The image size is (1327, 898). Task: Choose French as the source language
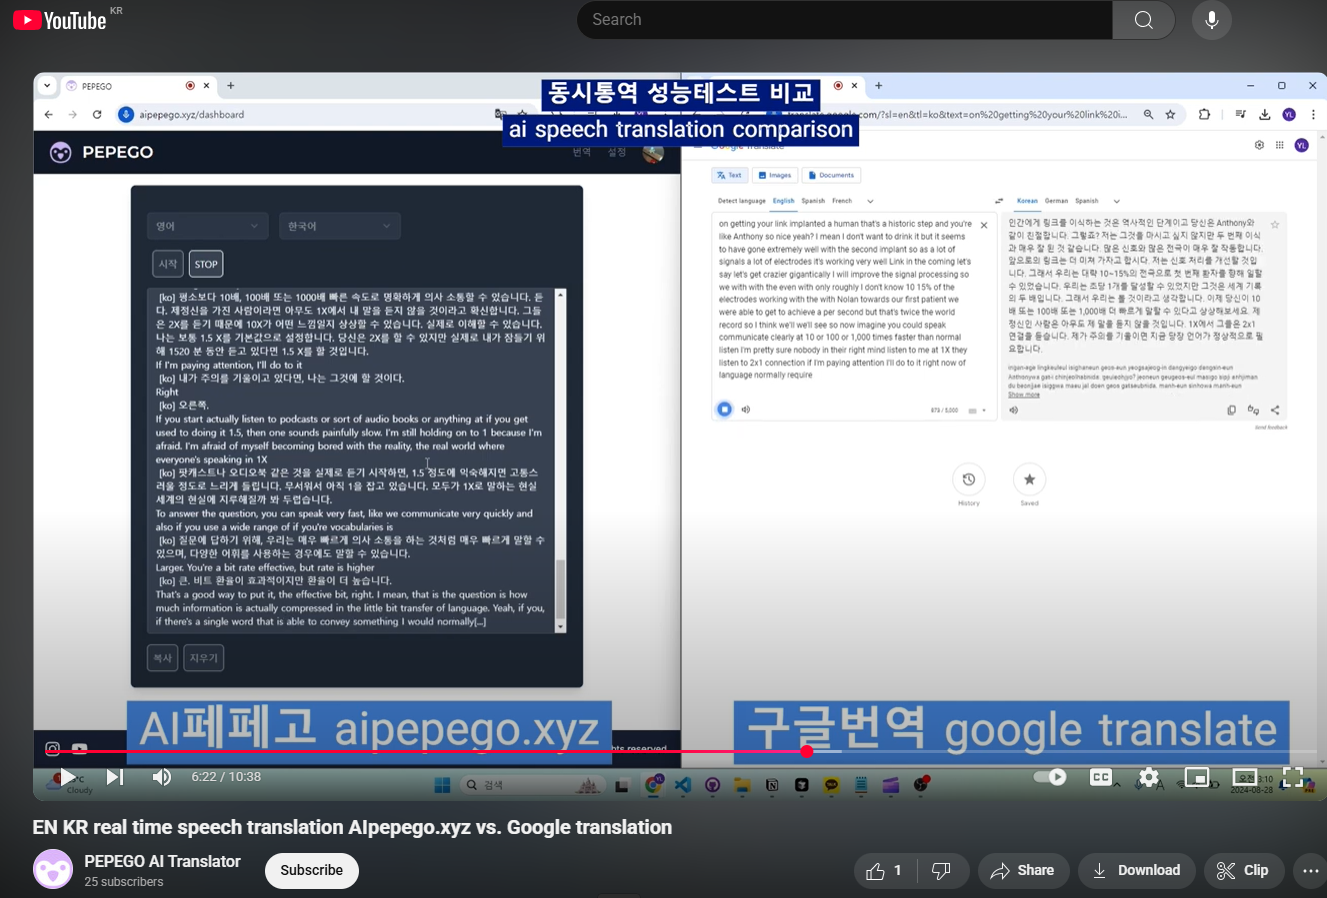tap(842, 201)
